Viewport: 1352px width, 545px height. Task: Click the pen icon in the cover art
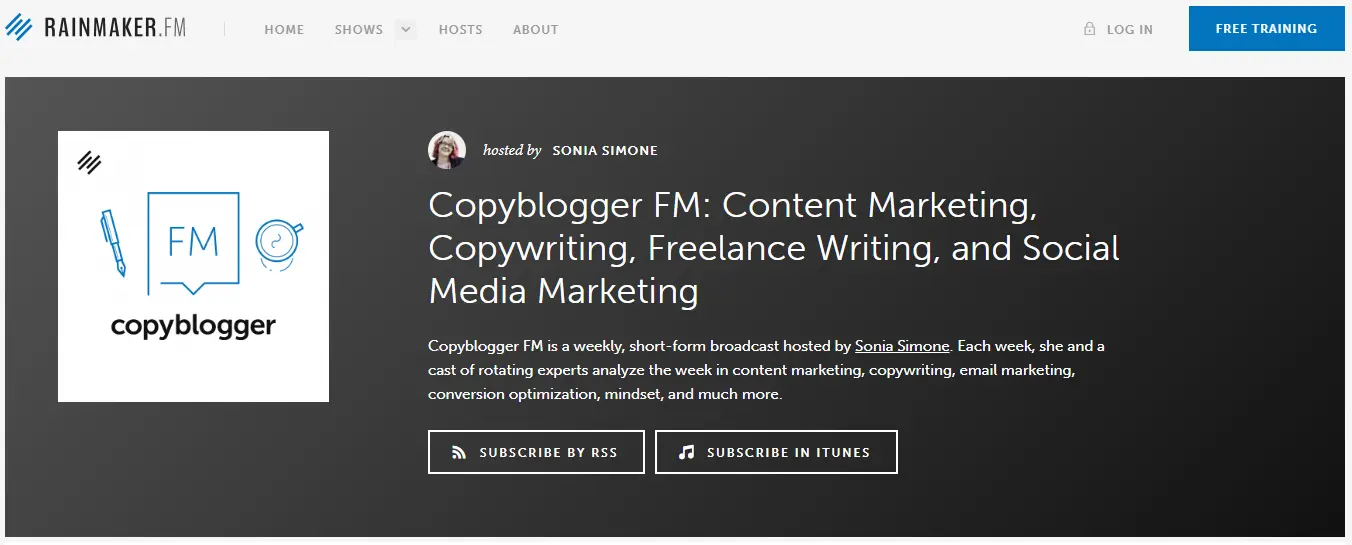coord(113,243)
